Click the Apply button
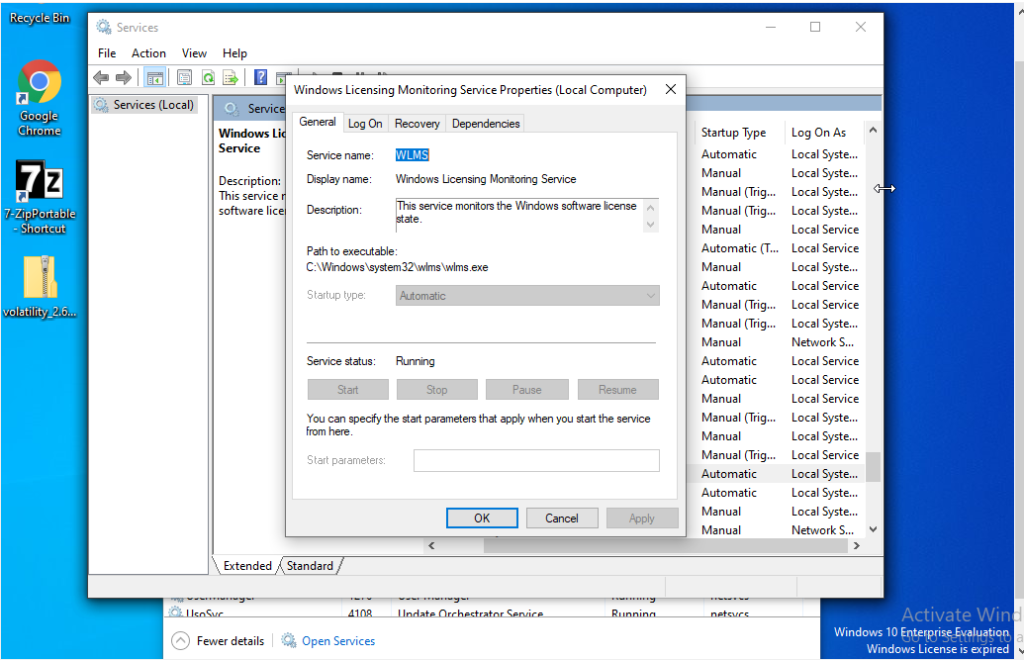Image resolution: width=1024 pixels, height=660 pixels. click(x=642, y=518)
